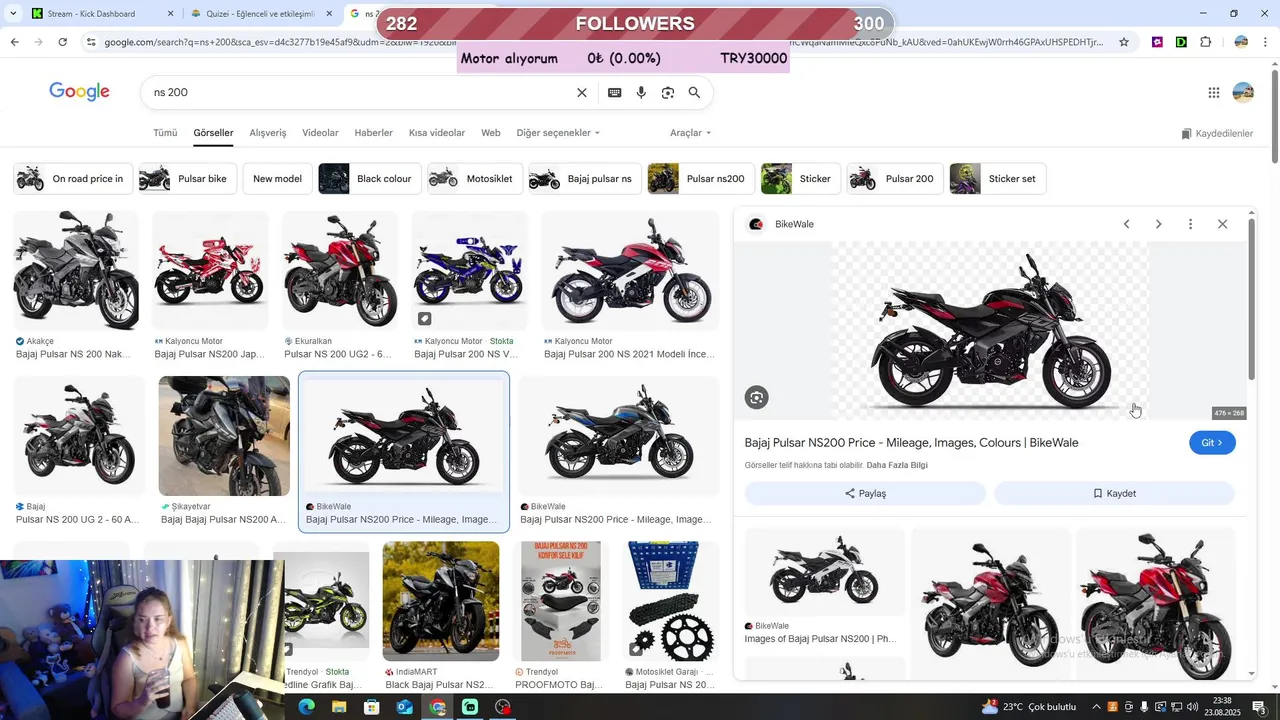Open File Explorer from the taskbar
1280x720 pixels.
click(x=339, y=707)
